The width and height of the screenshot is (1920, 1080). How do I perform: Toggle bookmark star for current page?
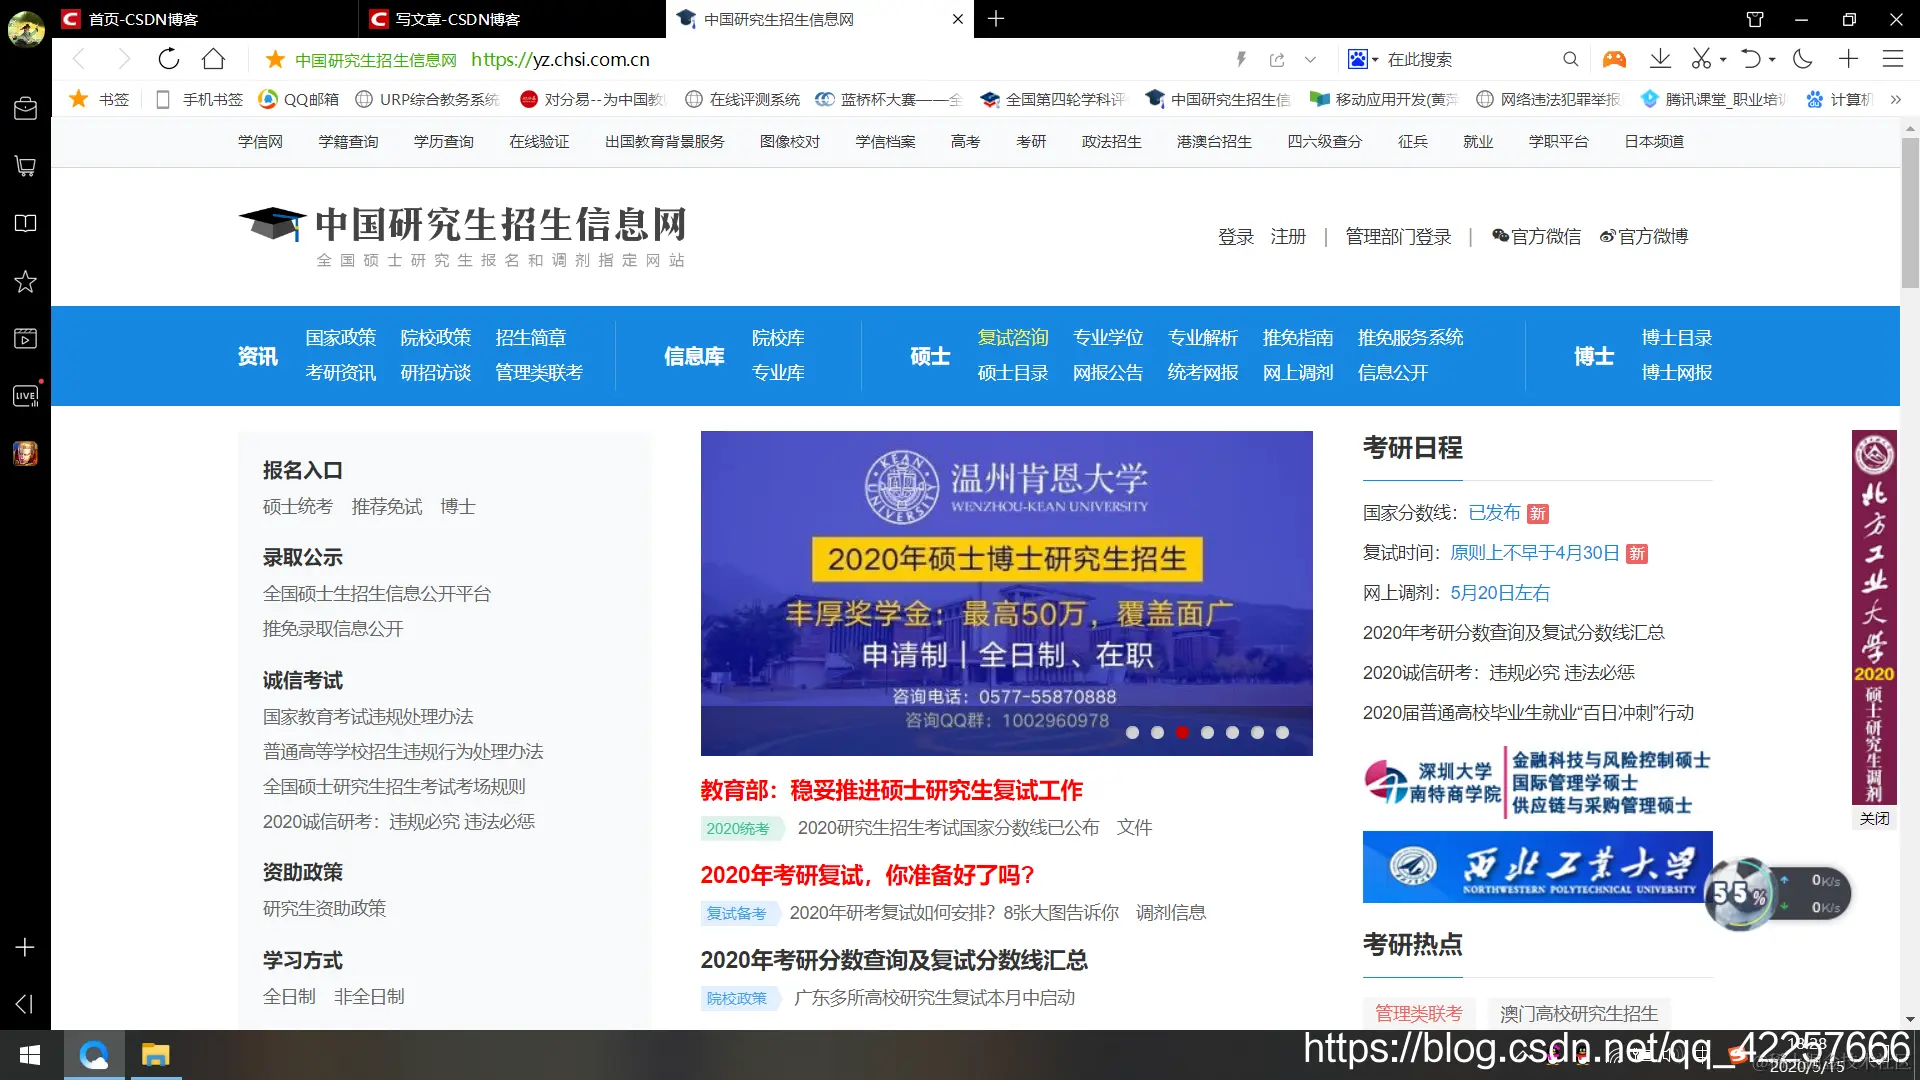[x=275, y=59]
